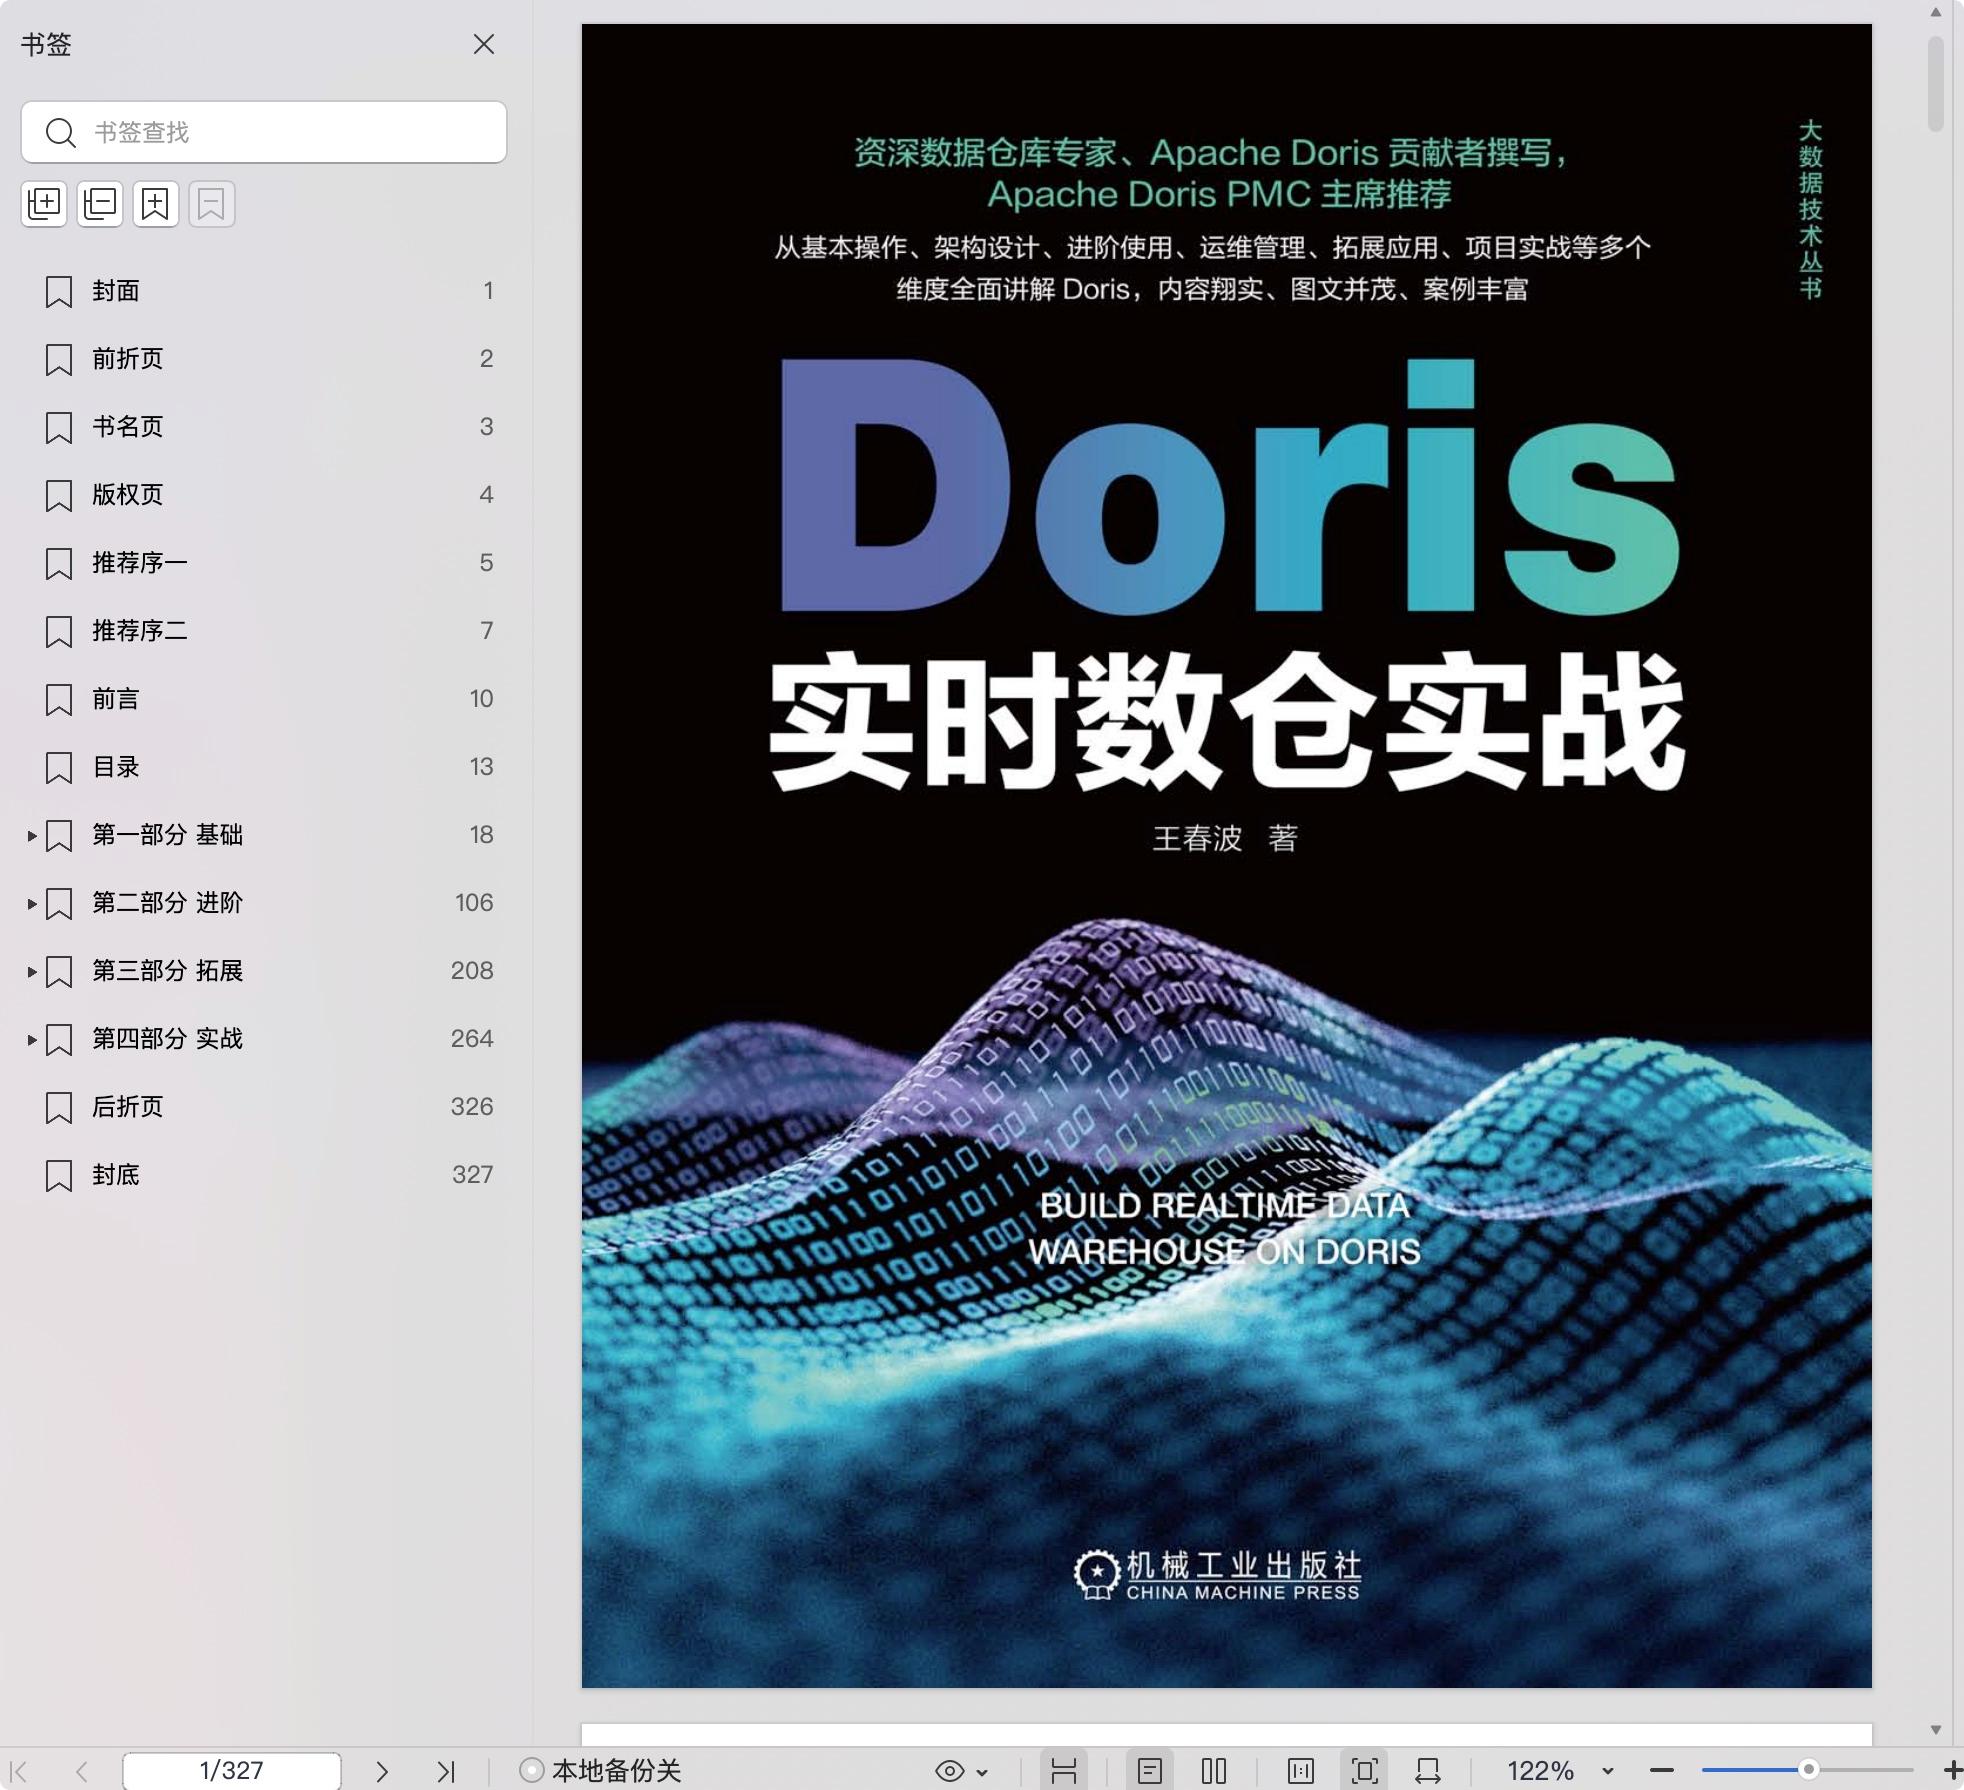Zoom in with the plus button
Viewport: 1964px width, 1790px height.
click(1952, 1771)
